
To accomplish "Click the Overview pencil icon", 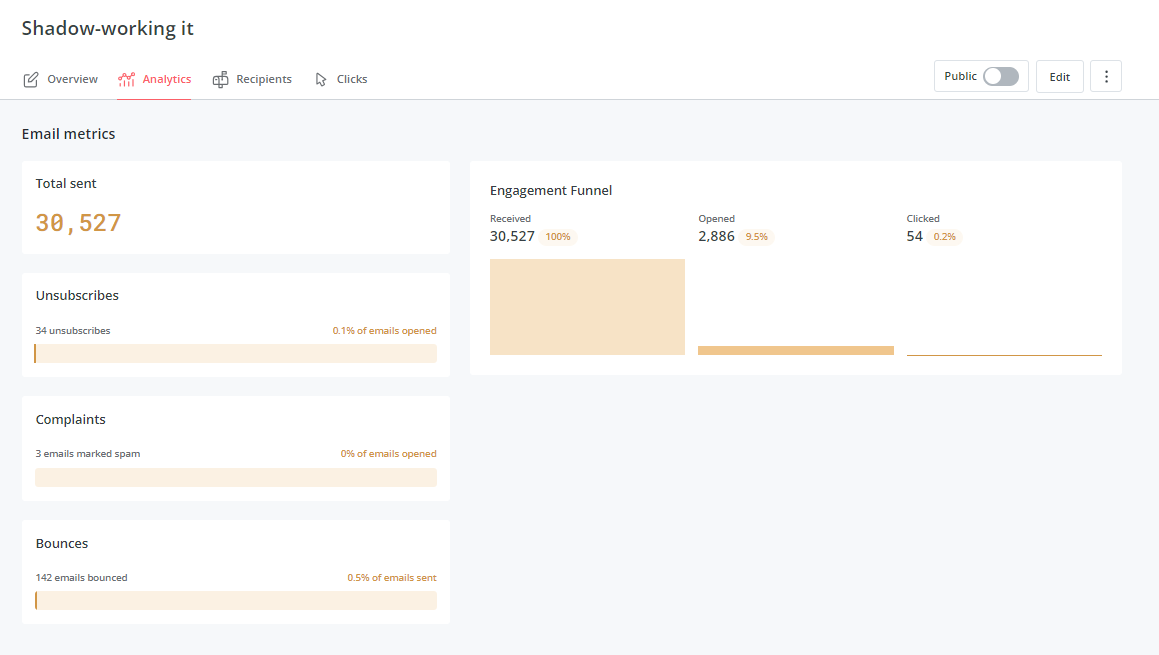I will [29, 78].
